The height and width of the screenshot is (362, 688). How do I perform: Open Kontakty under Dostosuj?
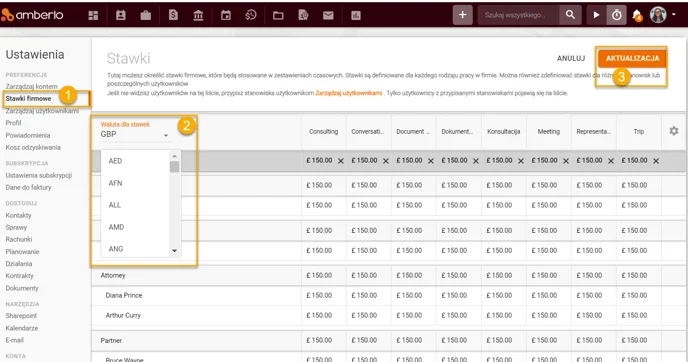pyautogui.click(x=18, y=215)
